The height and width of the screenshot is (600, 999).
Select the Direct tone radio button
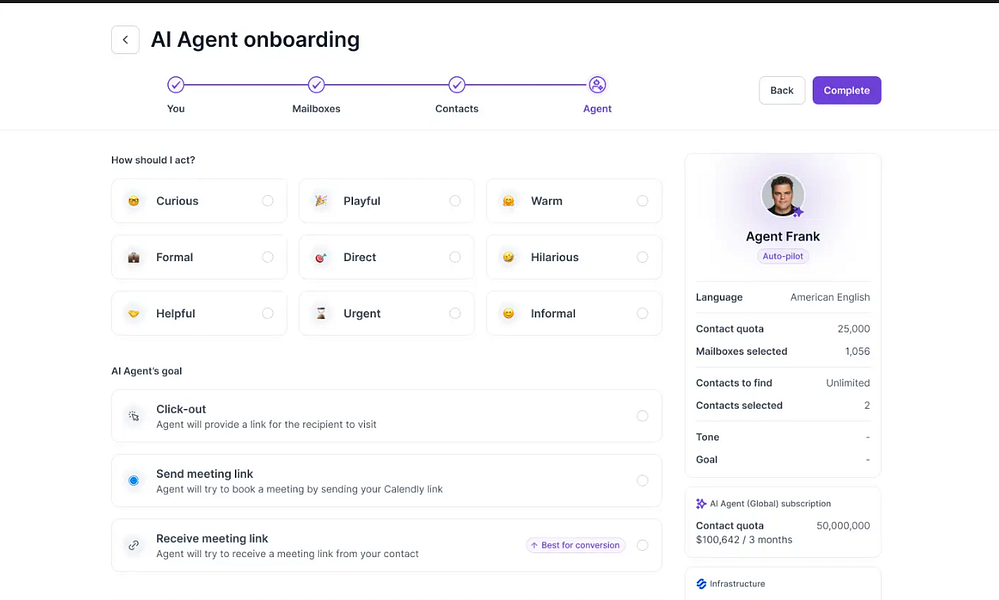coord(455,257)
